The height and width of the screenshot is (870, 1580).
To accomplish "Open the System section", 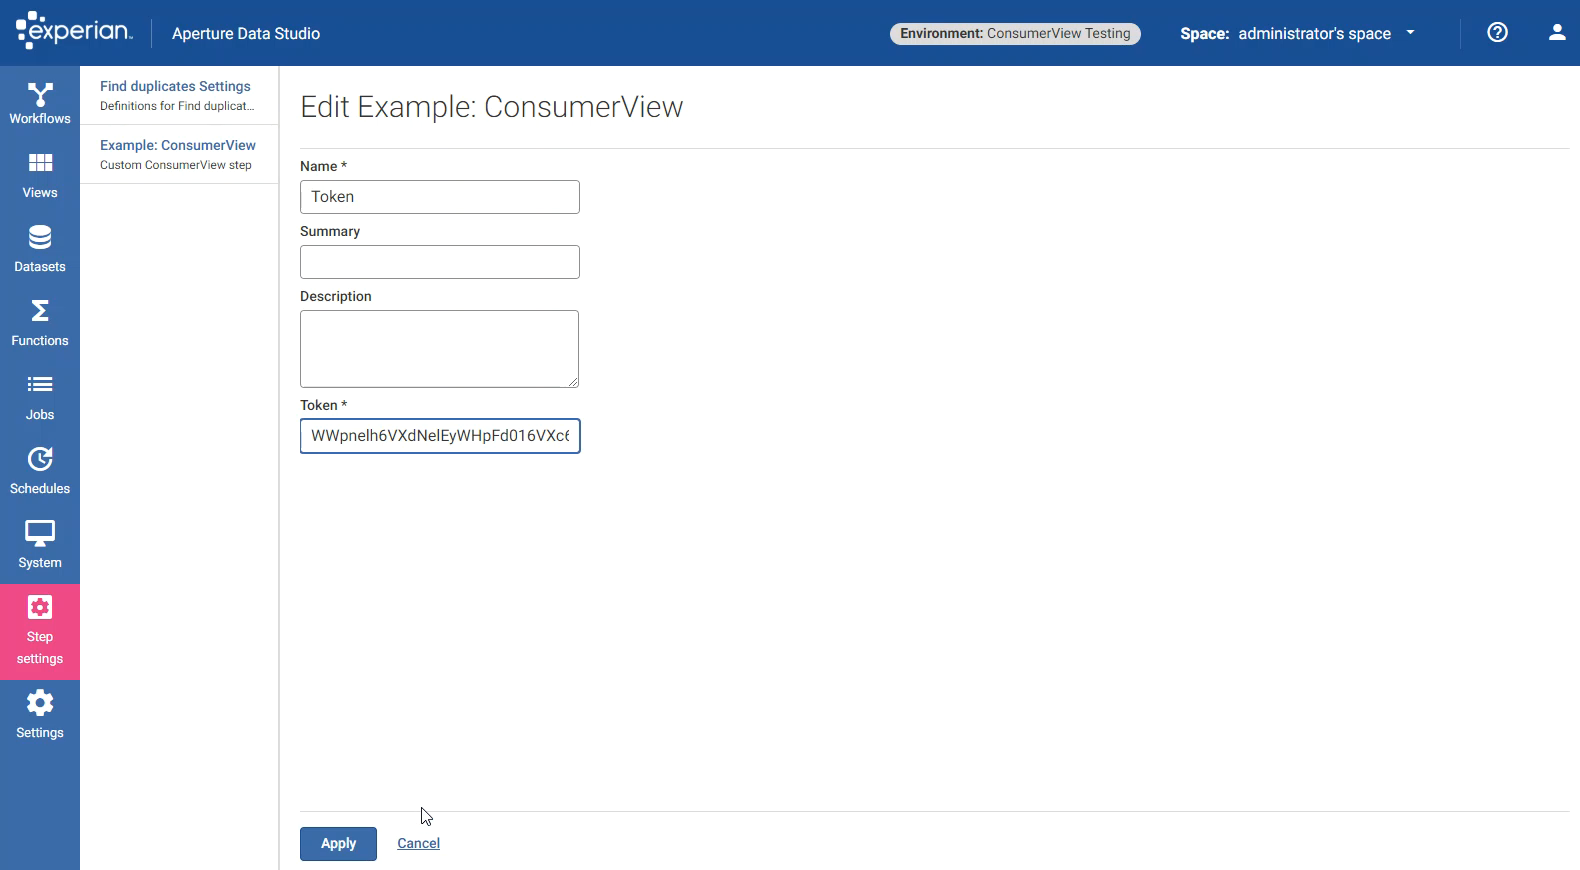I will (x=40, y=547).
